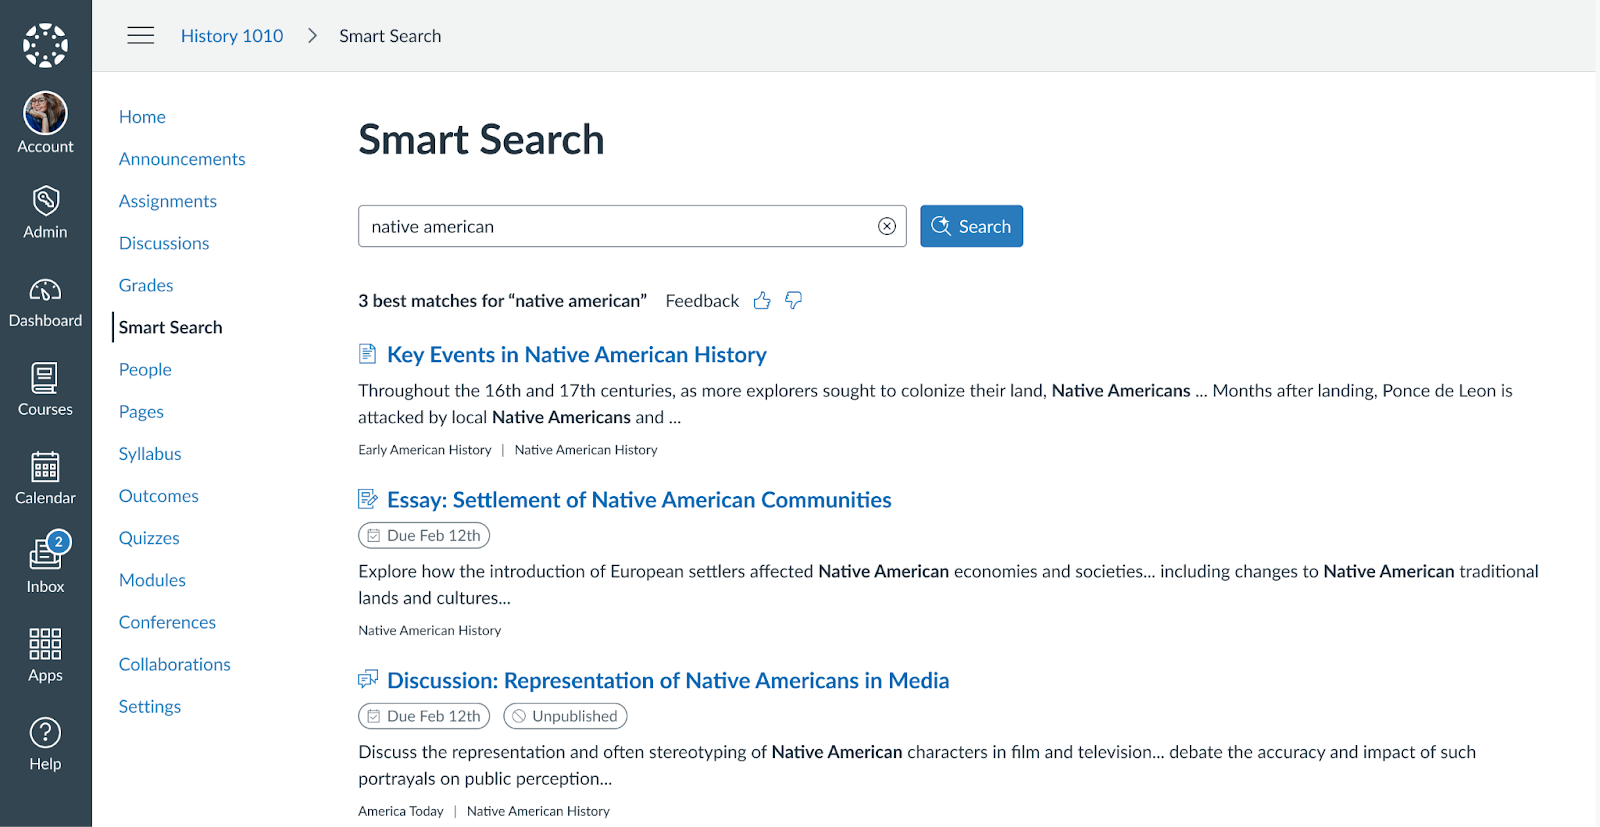Open the Help question mark icon
This screenshot has width=1600, height=827.
pyautogui.click(x=45, y=733)
